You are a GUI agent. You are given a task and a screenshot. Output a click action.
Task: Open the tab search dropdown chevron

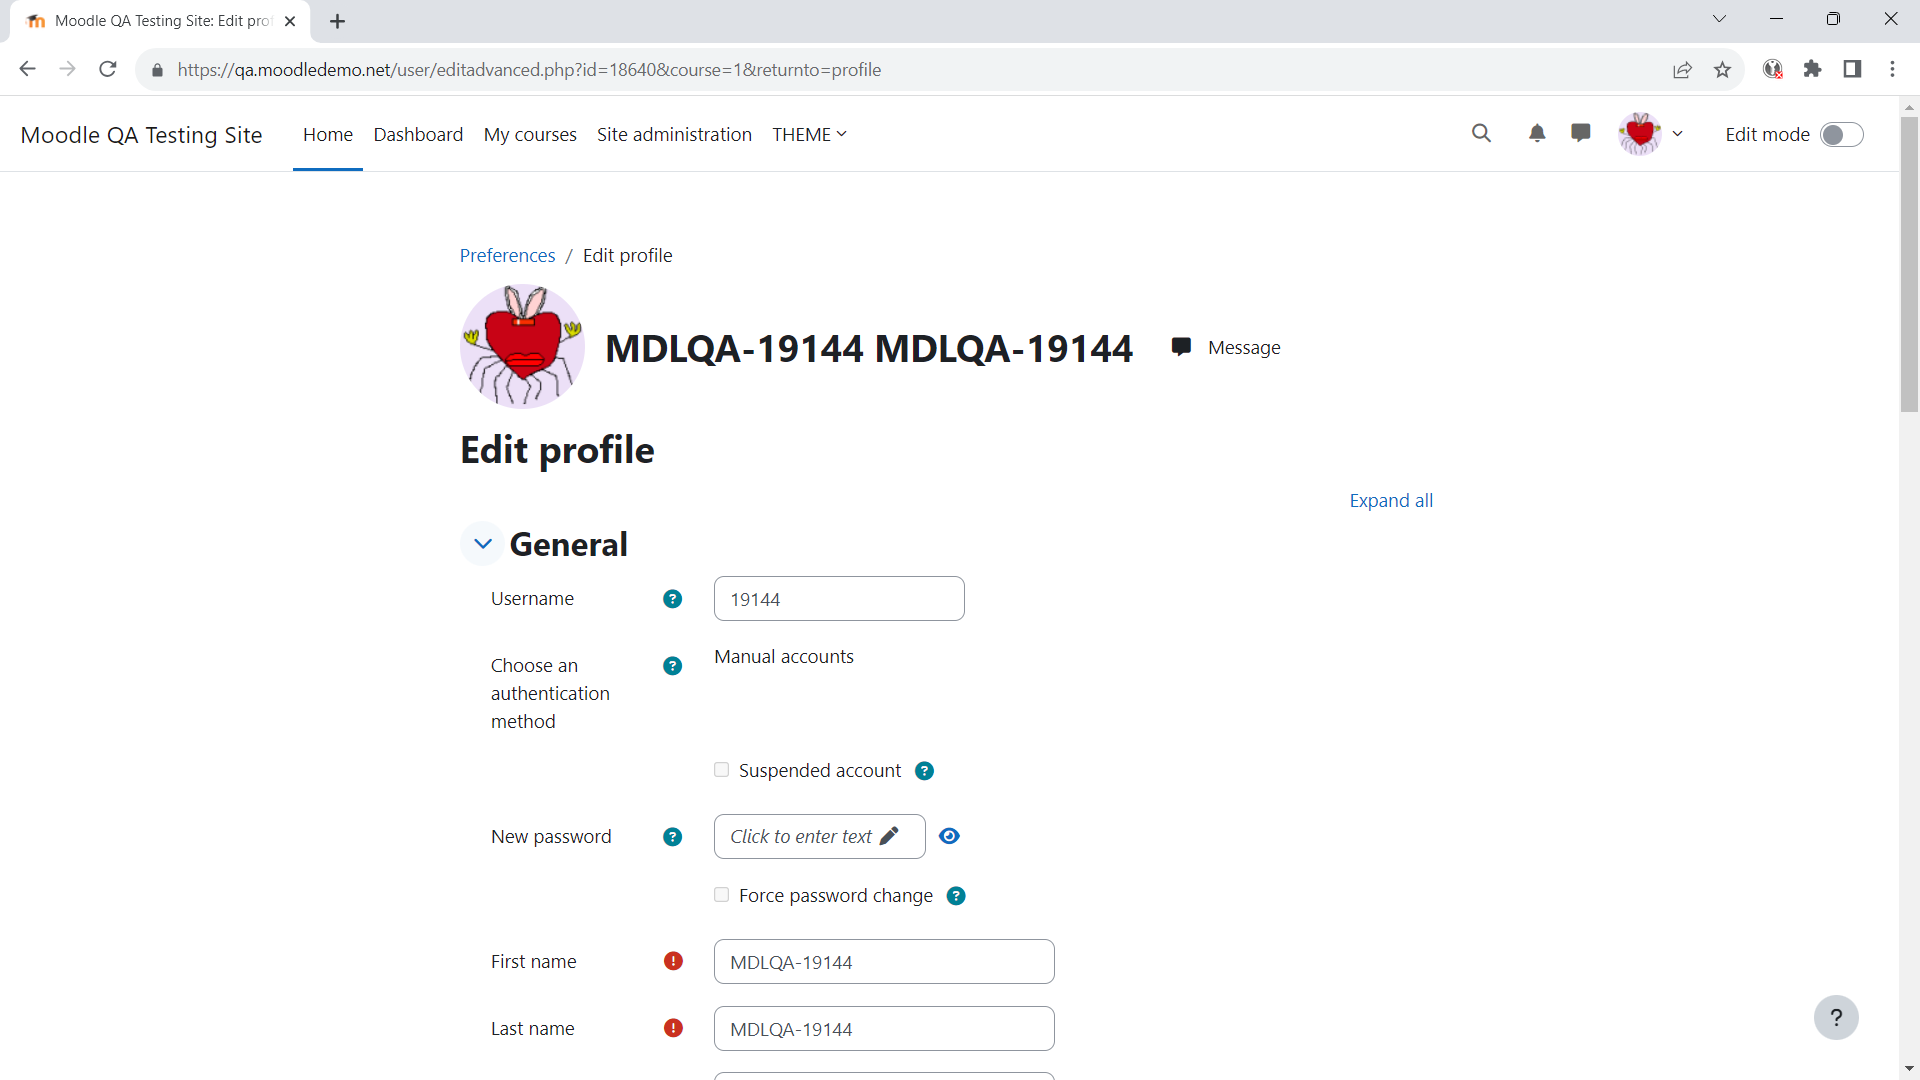pyautogui.click(x=1719, y=19)
